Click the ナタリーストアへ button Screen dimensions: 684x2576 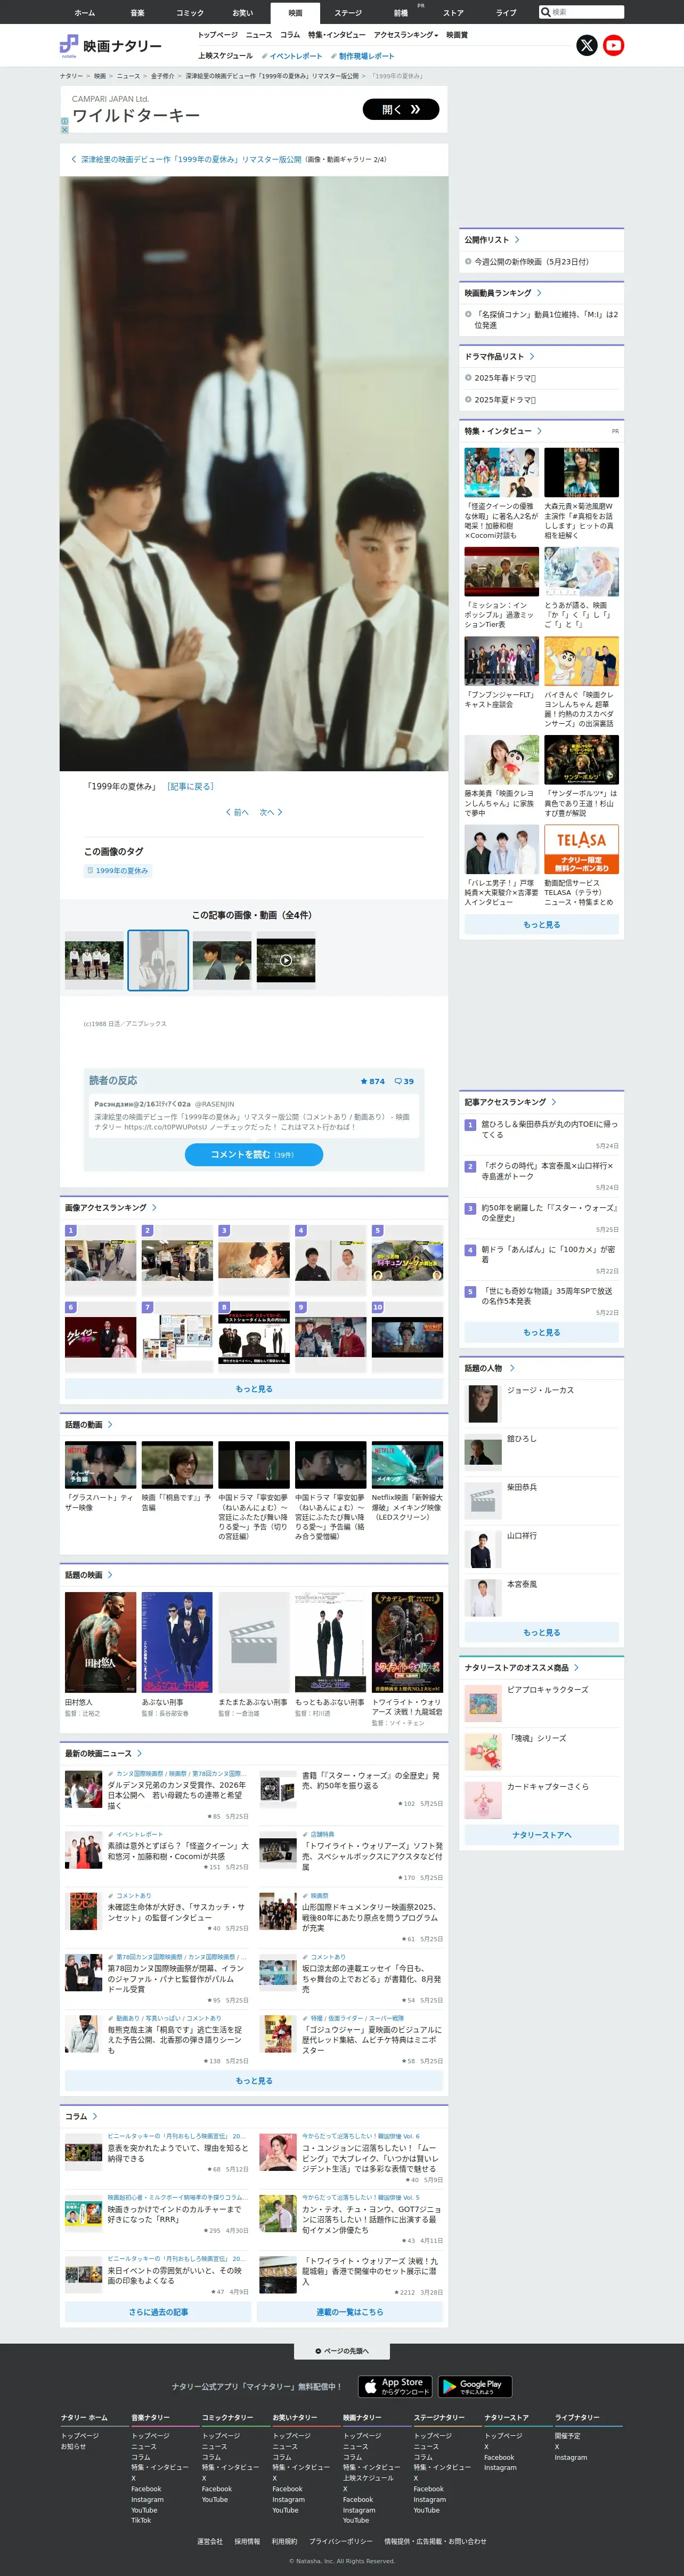click(x=542, y=1835)
